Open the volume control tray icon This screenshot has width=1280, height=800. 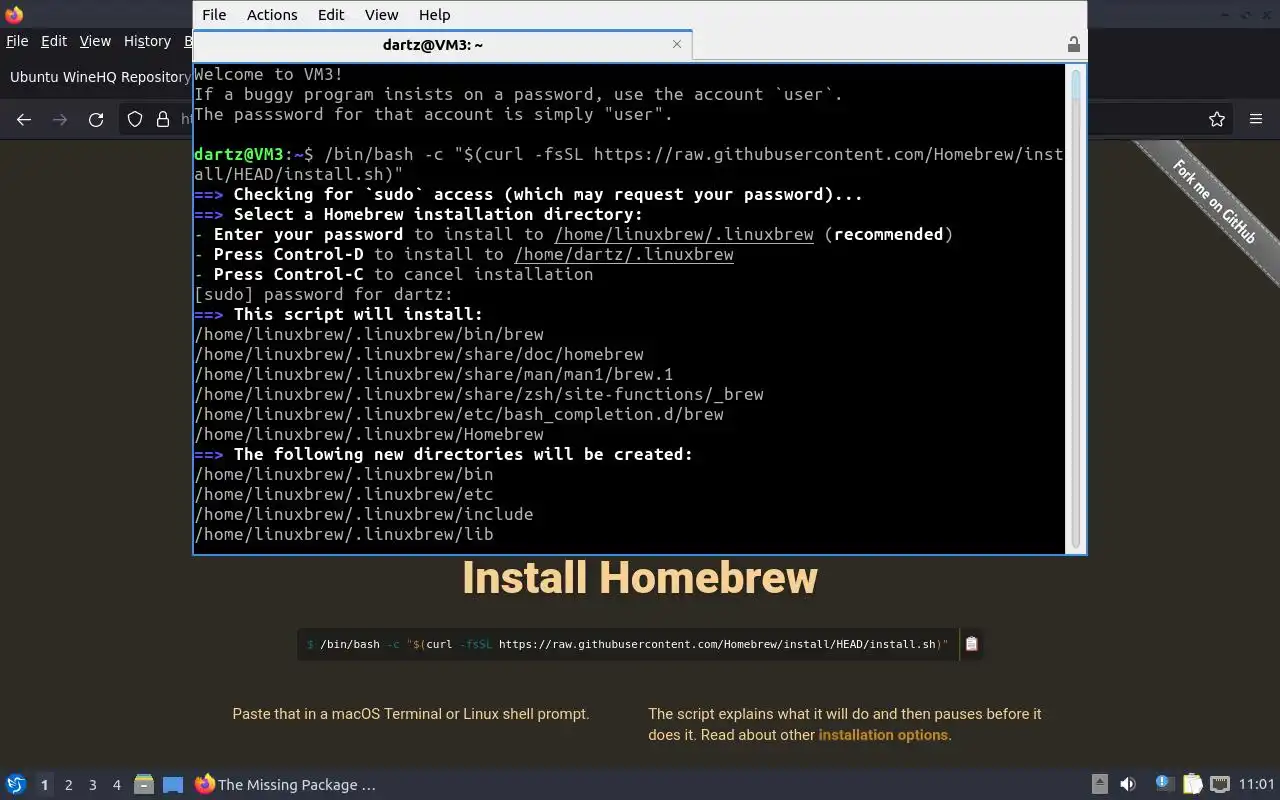tap(1128, 785)
